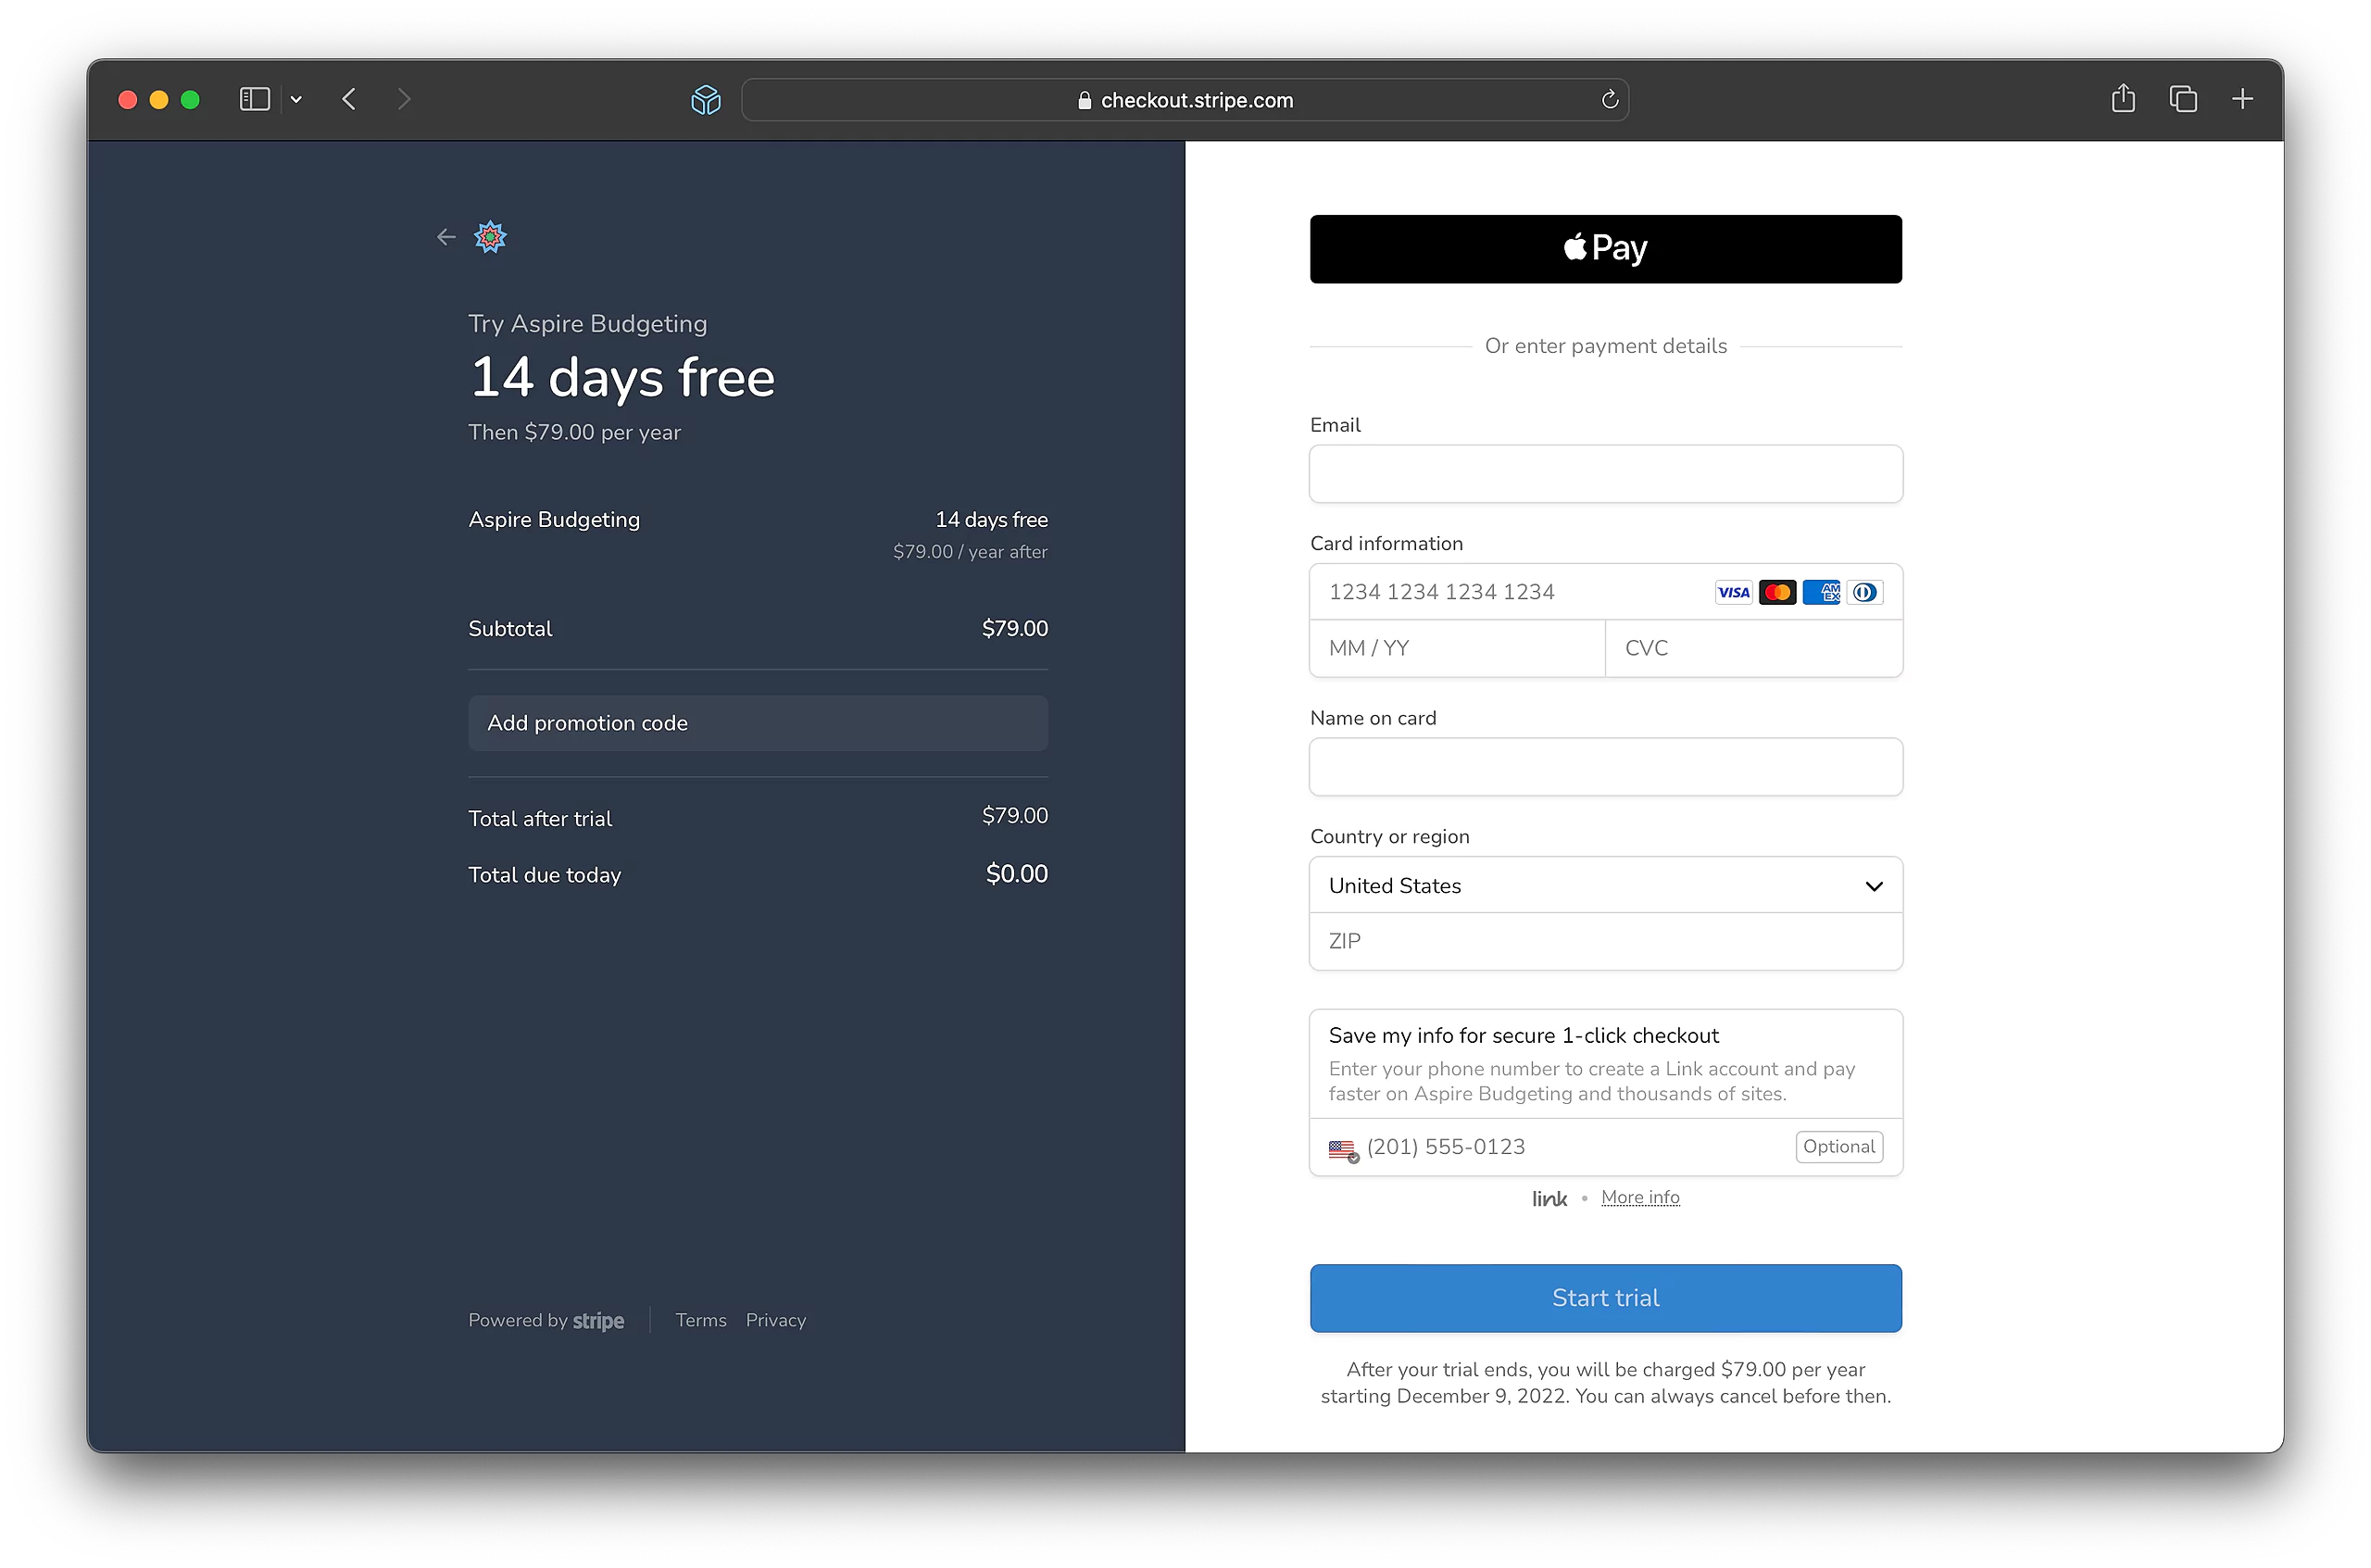Click the Mastercard icon
Viewport: 2371px width, 1568px height.
pyautogui.click(x=1777, y=592)
